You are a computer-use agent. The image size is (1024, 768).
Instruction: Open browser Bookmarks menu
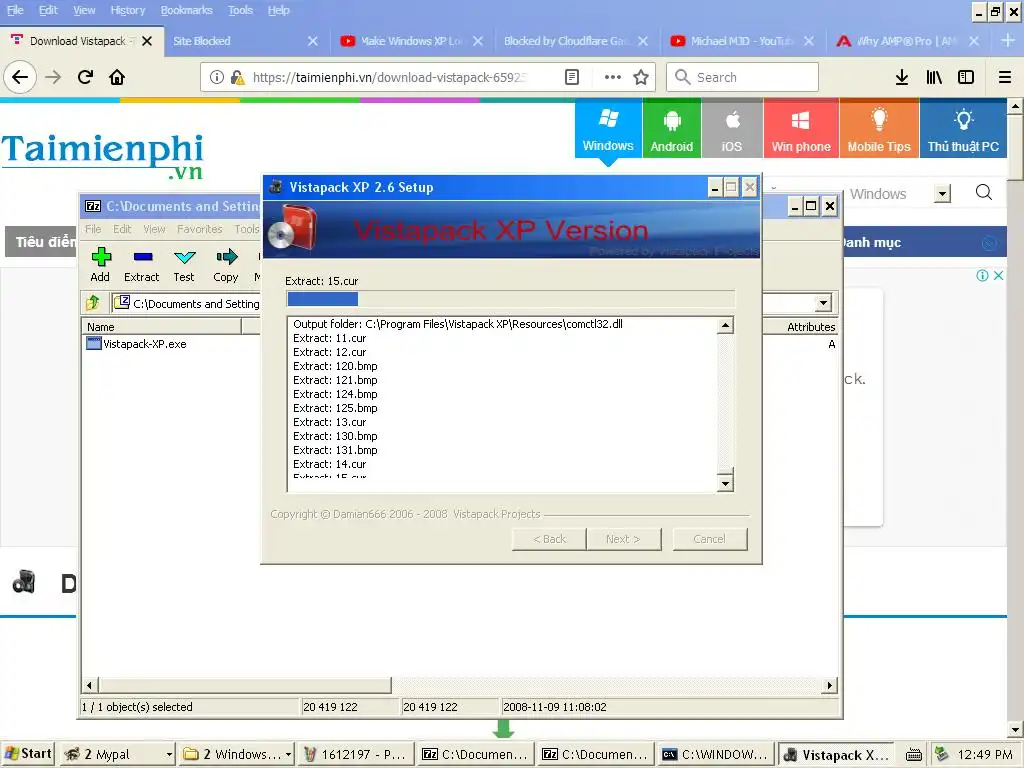187,10
